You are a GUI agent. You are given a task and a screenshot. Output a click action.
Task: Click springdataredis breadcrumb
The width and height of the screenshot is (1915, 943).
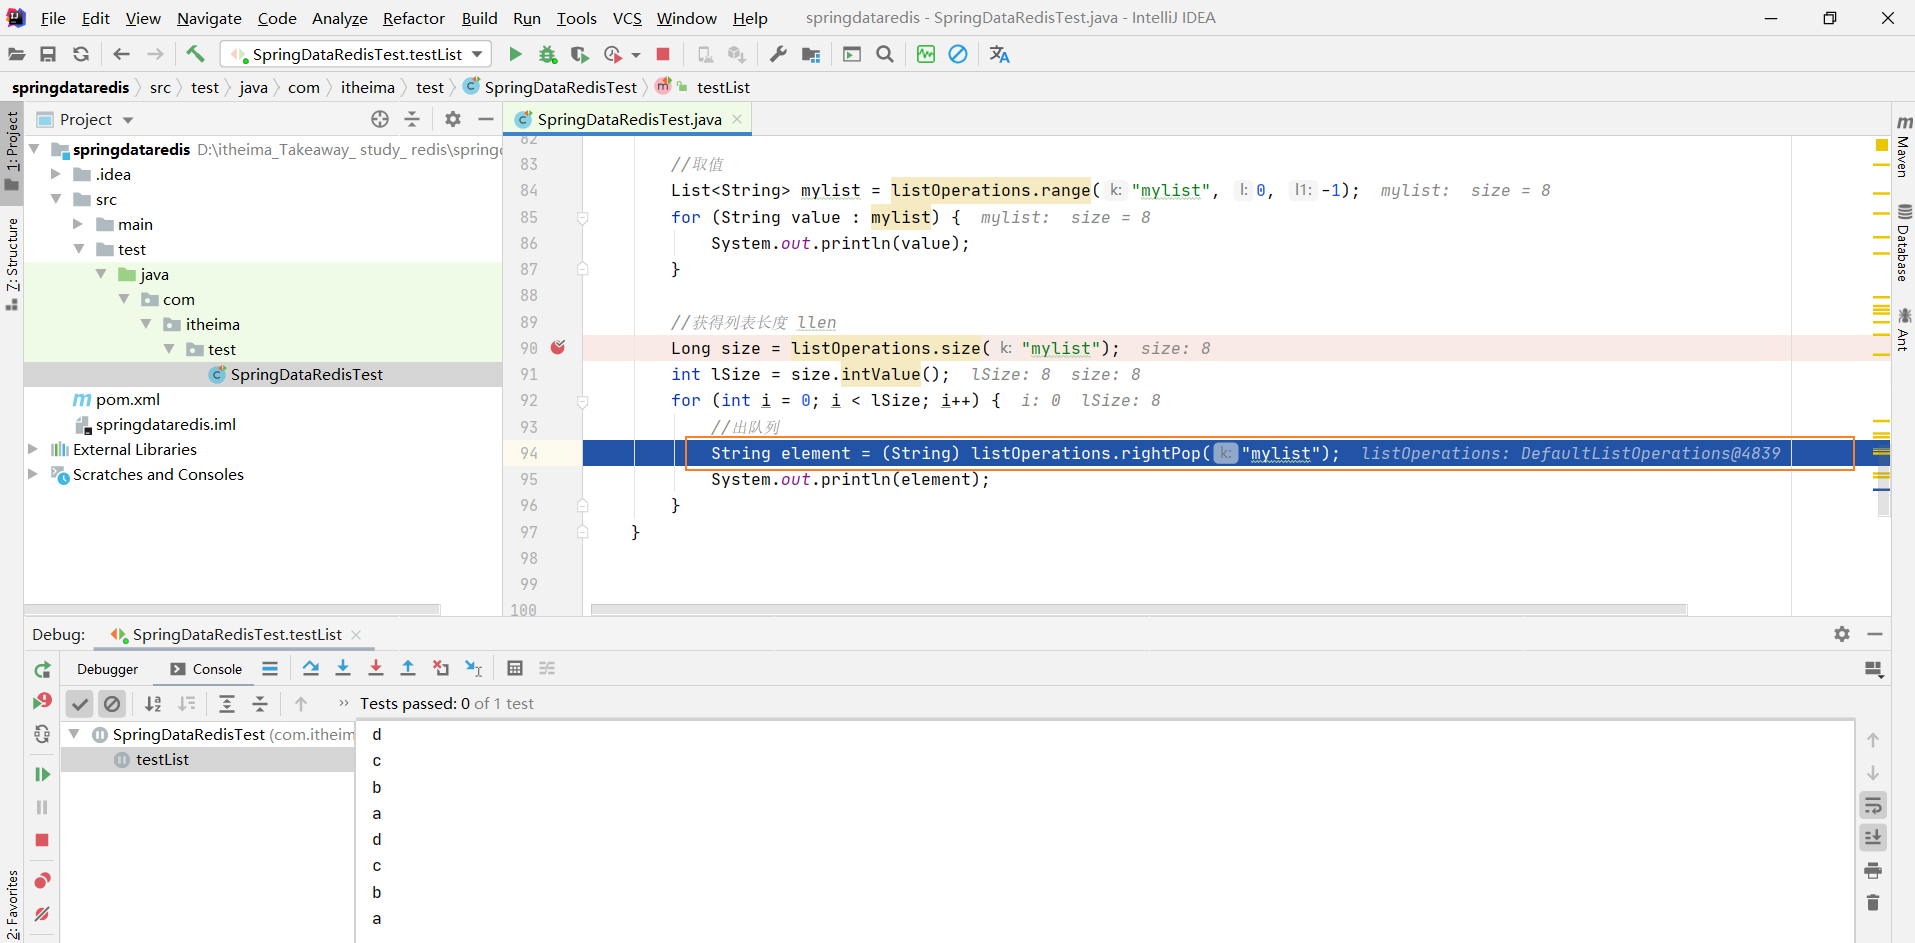tap(70, 87)
